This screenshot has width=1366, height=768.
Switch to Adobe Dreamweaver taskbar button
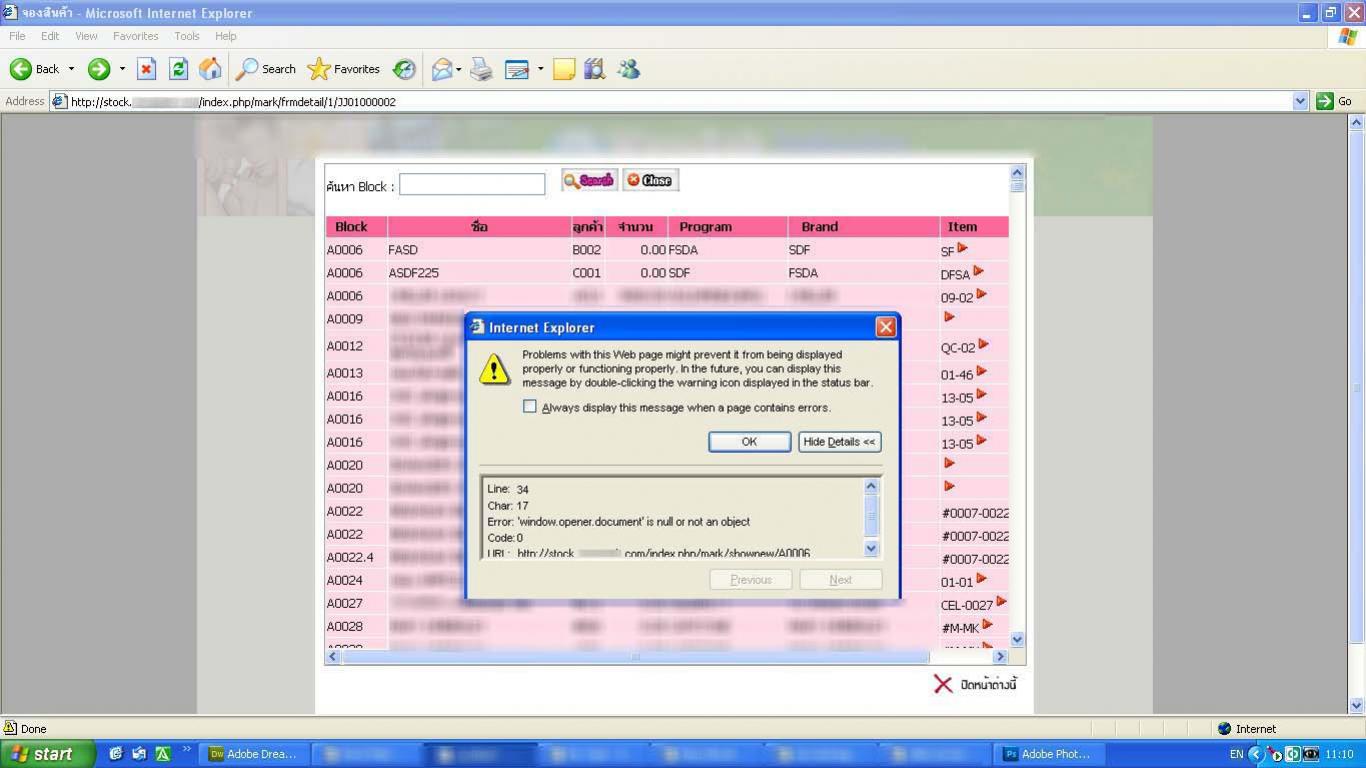256,754
